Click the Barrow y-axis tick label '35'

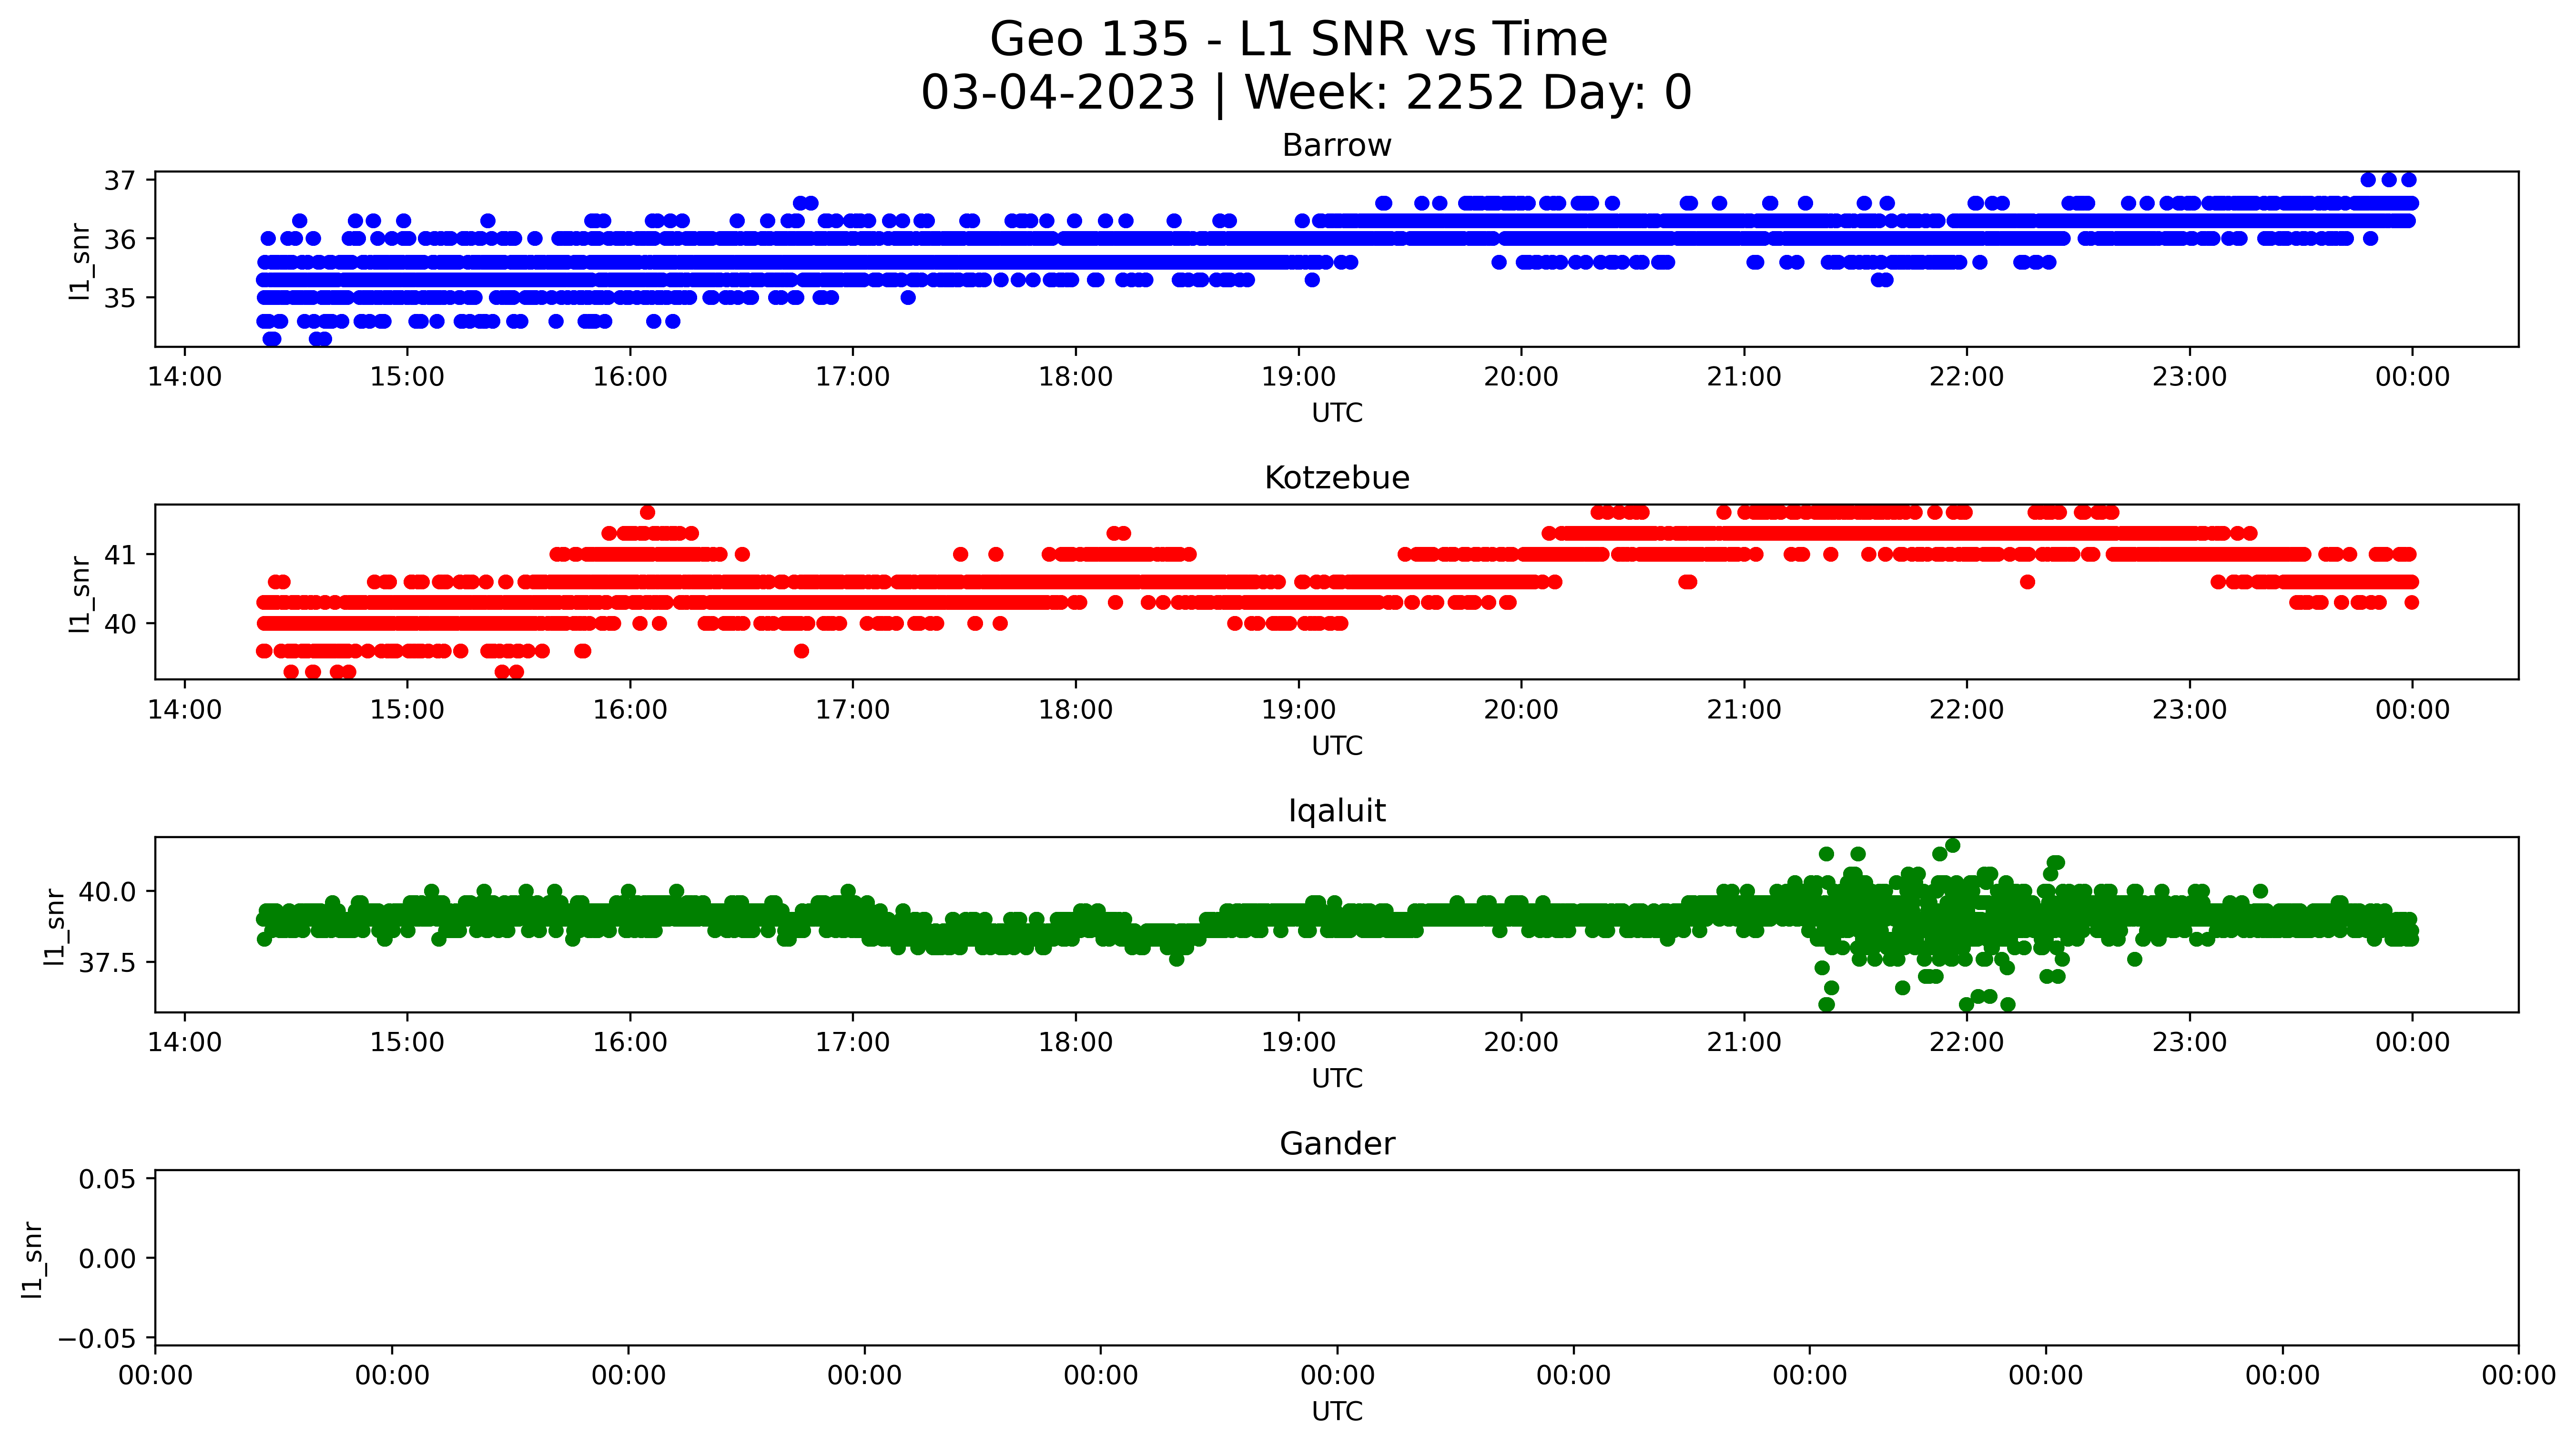120,298
